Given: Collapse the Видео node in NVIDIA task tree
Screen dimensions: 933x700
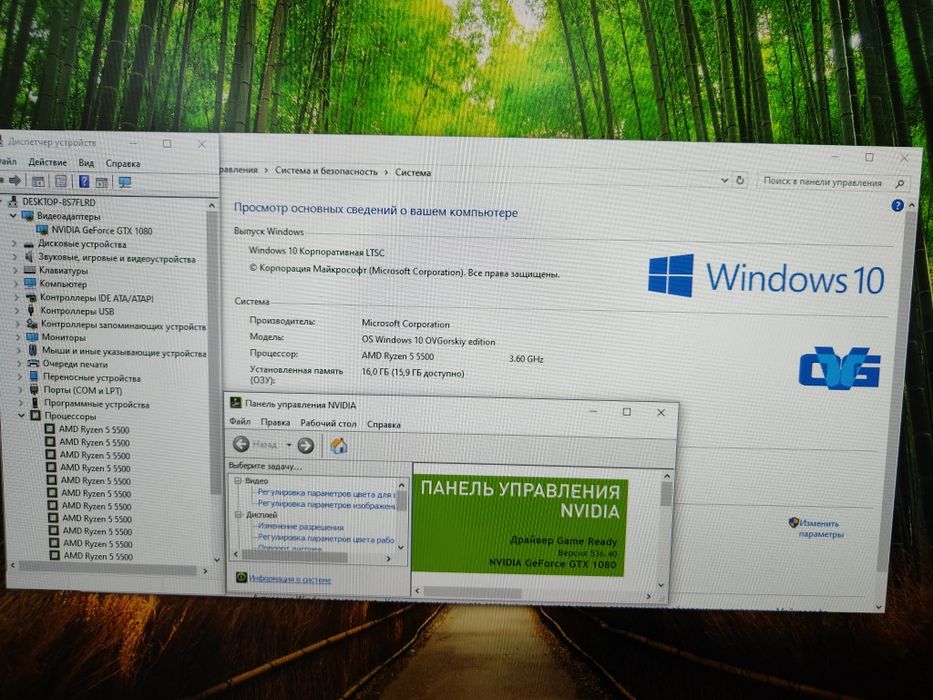Looking at the screenshot, I should click(238, 480).
